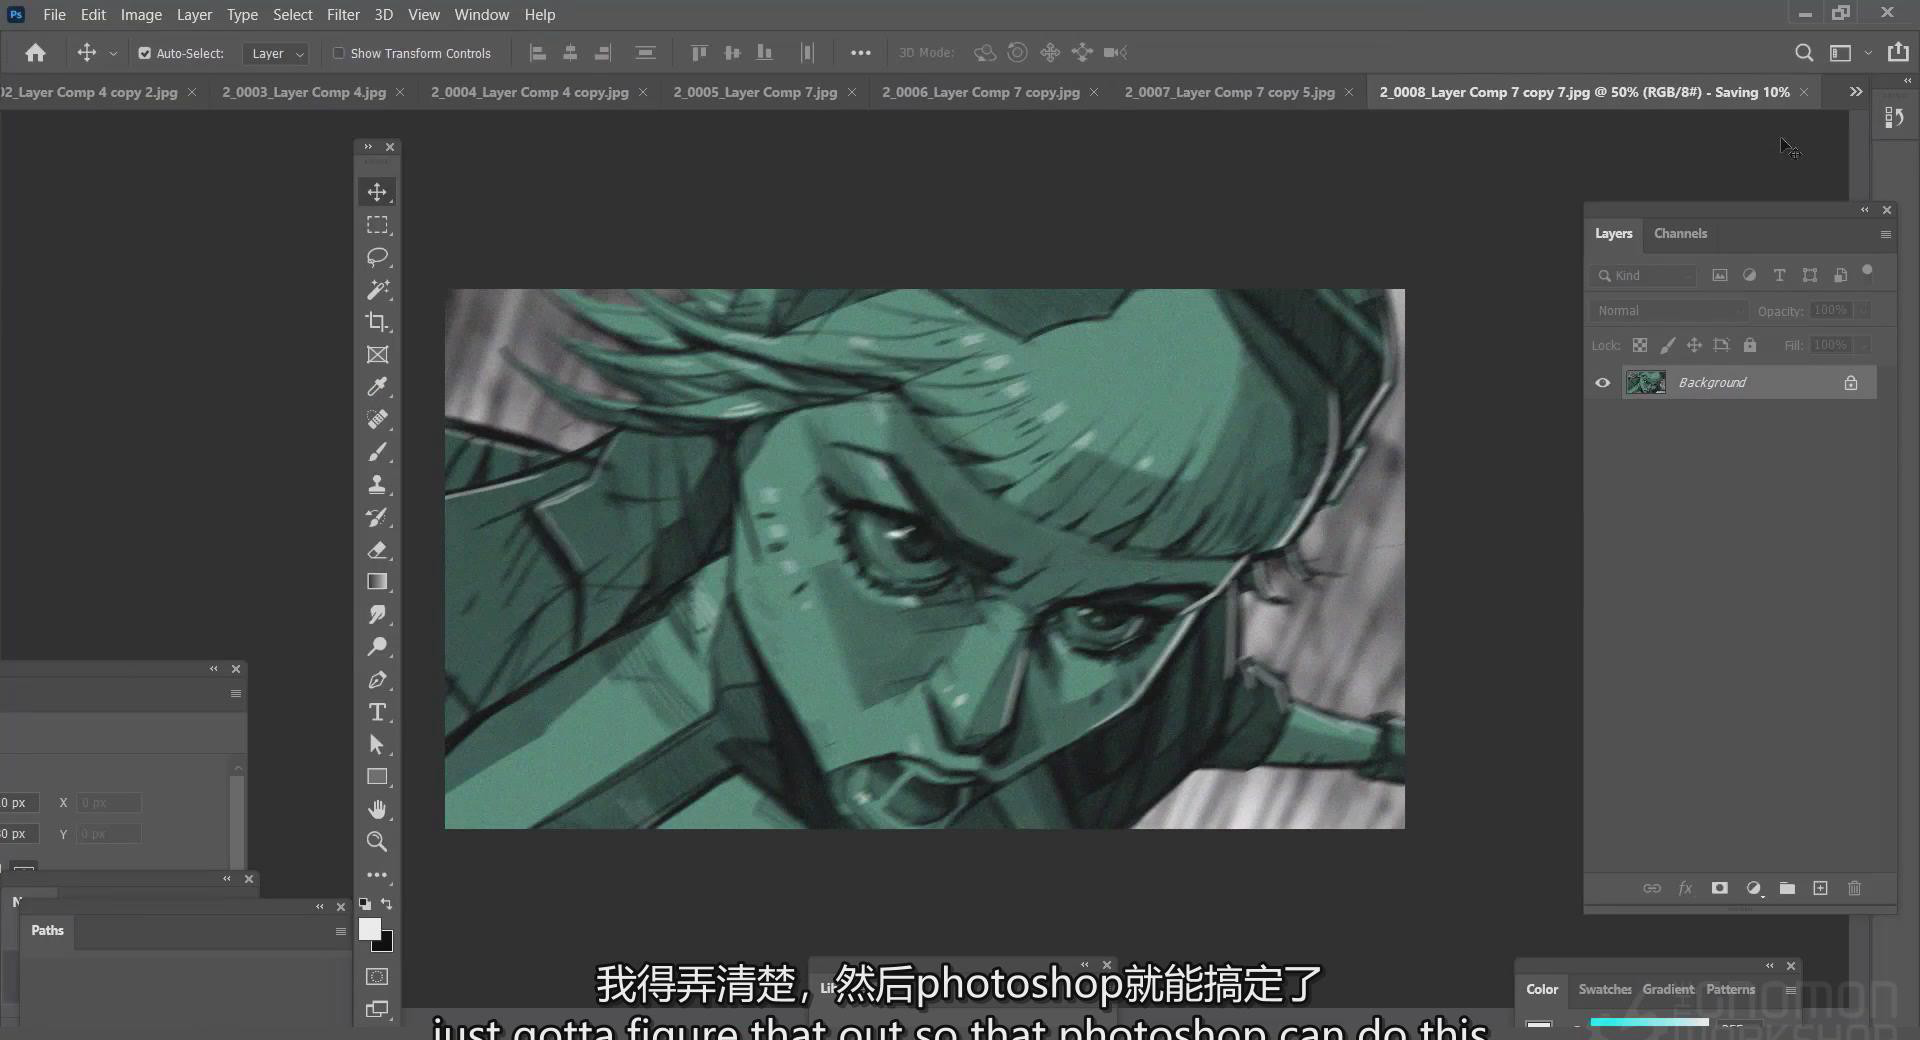Open the Auto-Select Layer dropdown
Image resolution: width=1920 pixels, height=1040 pixels.
[276, 53]
